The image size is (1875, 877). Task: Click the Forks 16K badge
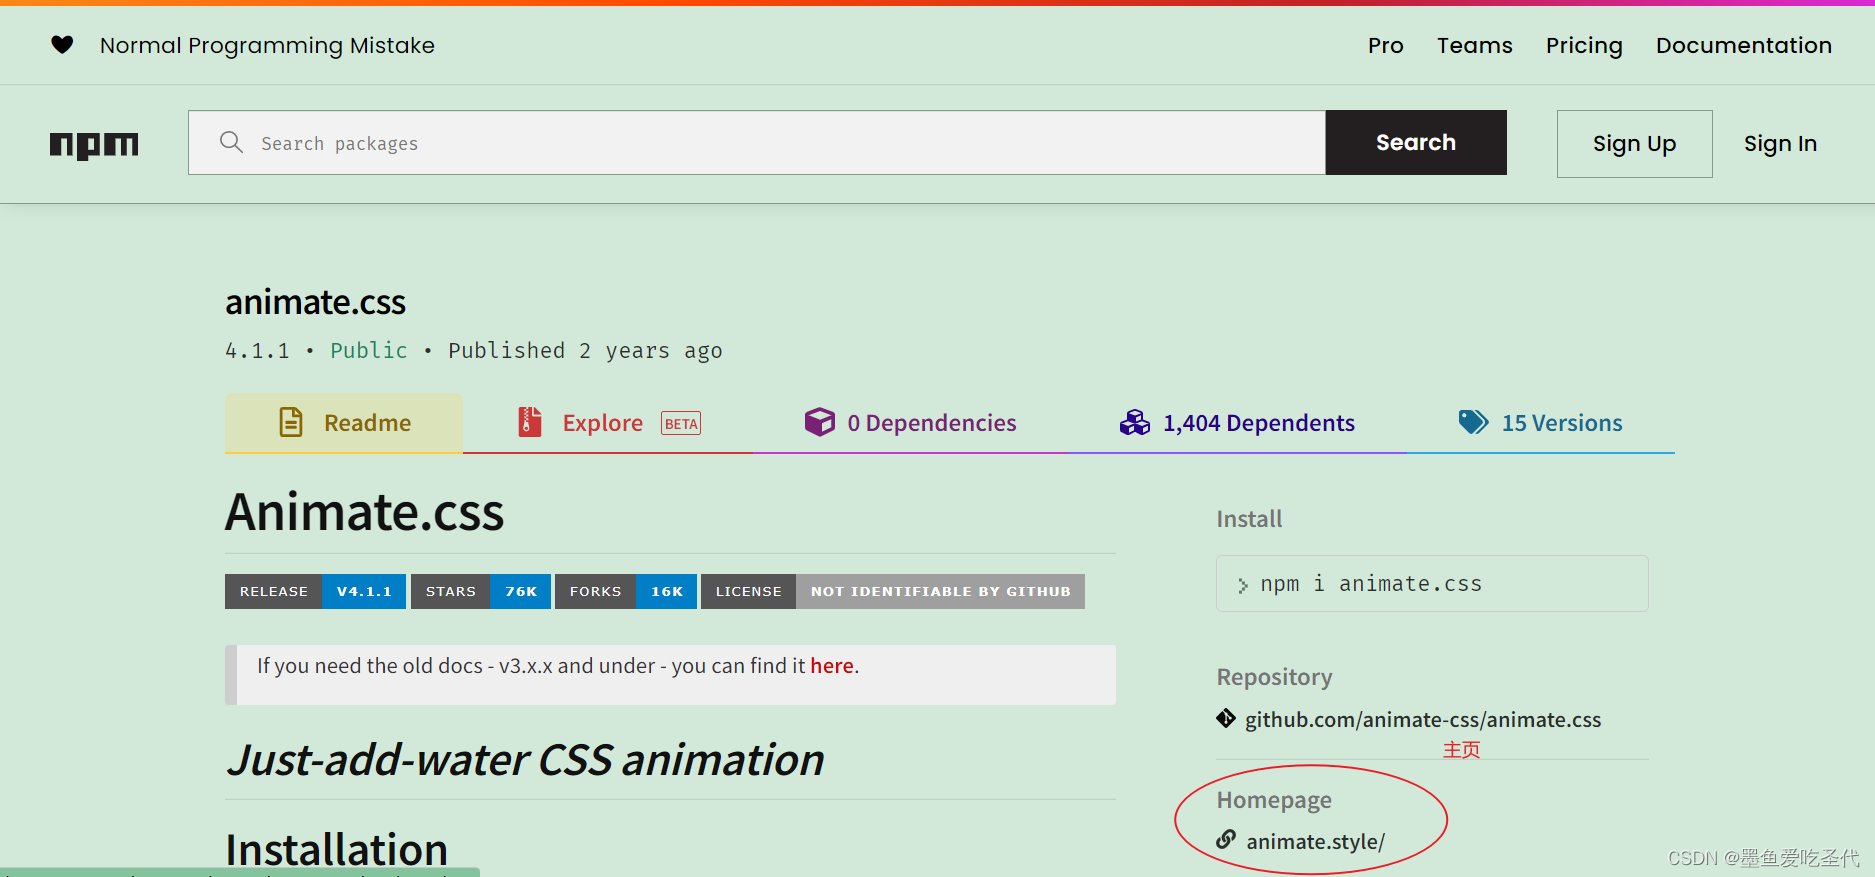[x=626, y=591]
